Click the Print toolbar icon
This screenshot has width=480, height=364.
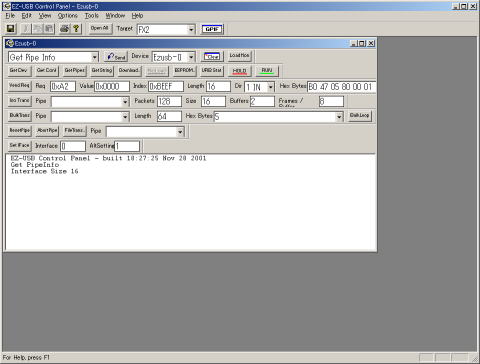[64, 29]
